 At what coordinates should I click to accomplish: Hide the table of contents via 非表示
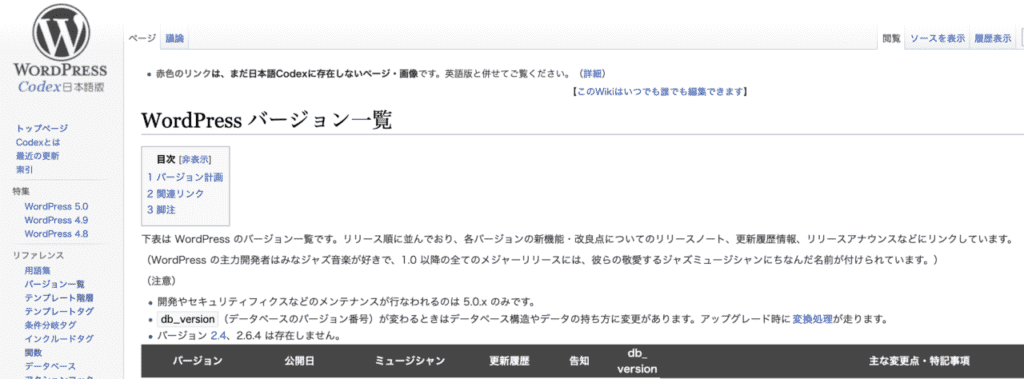click(x=195, y=159)
